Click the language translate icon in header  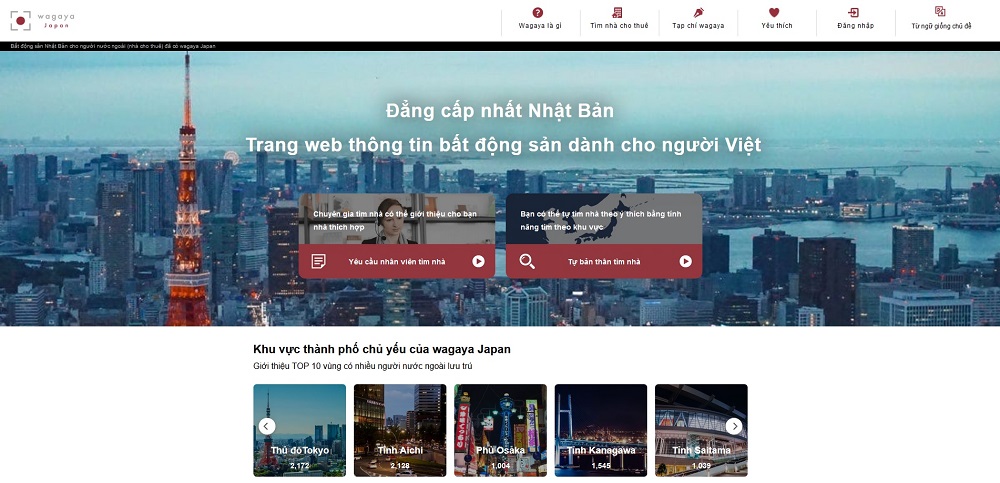[x=939, y=11]
